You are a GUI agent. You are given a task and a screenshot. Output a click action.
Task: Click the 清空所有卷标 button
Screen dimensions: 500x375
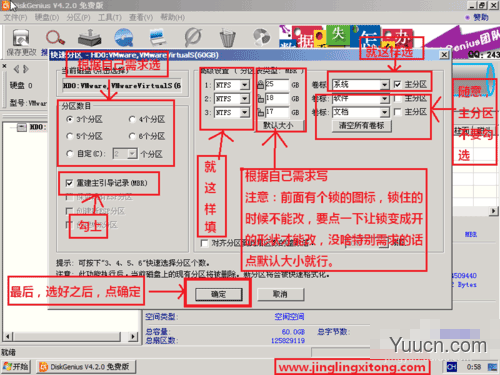coord(362,126)
